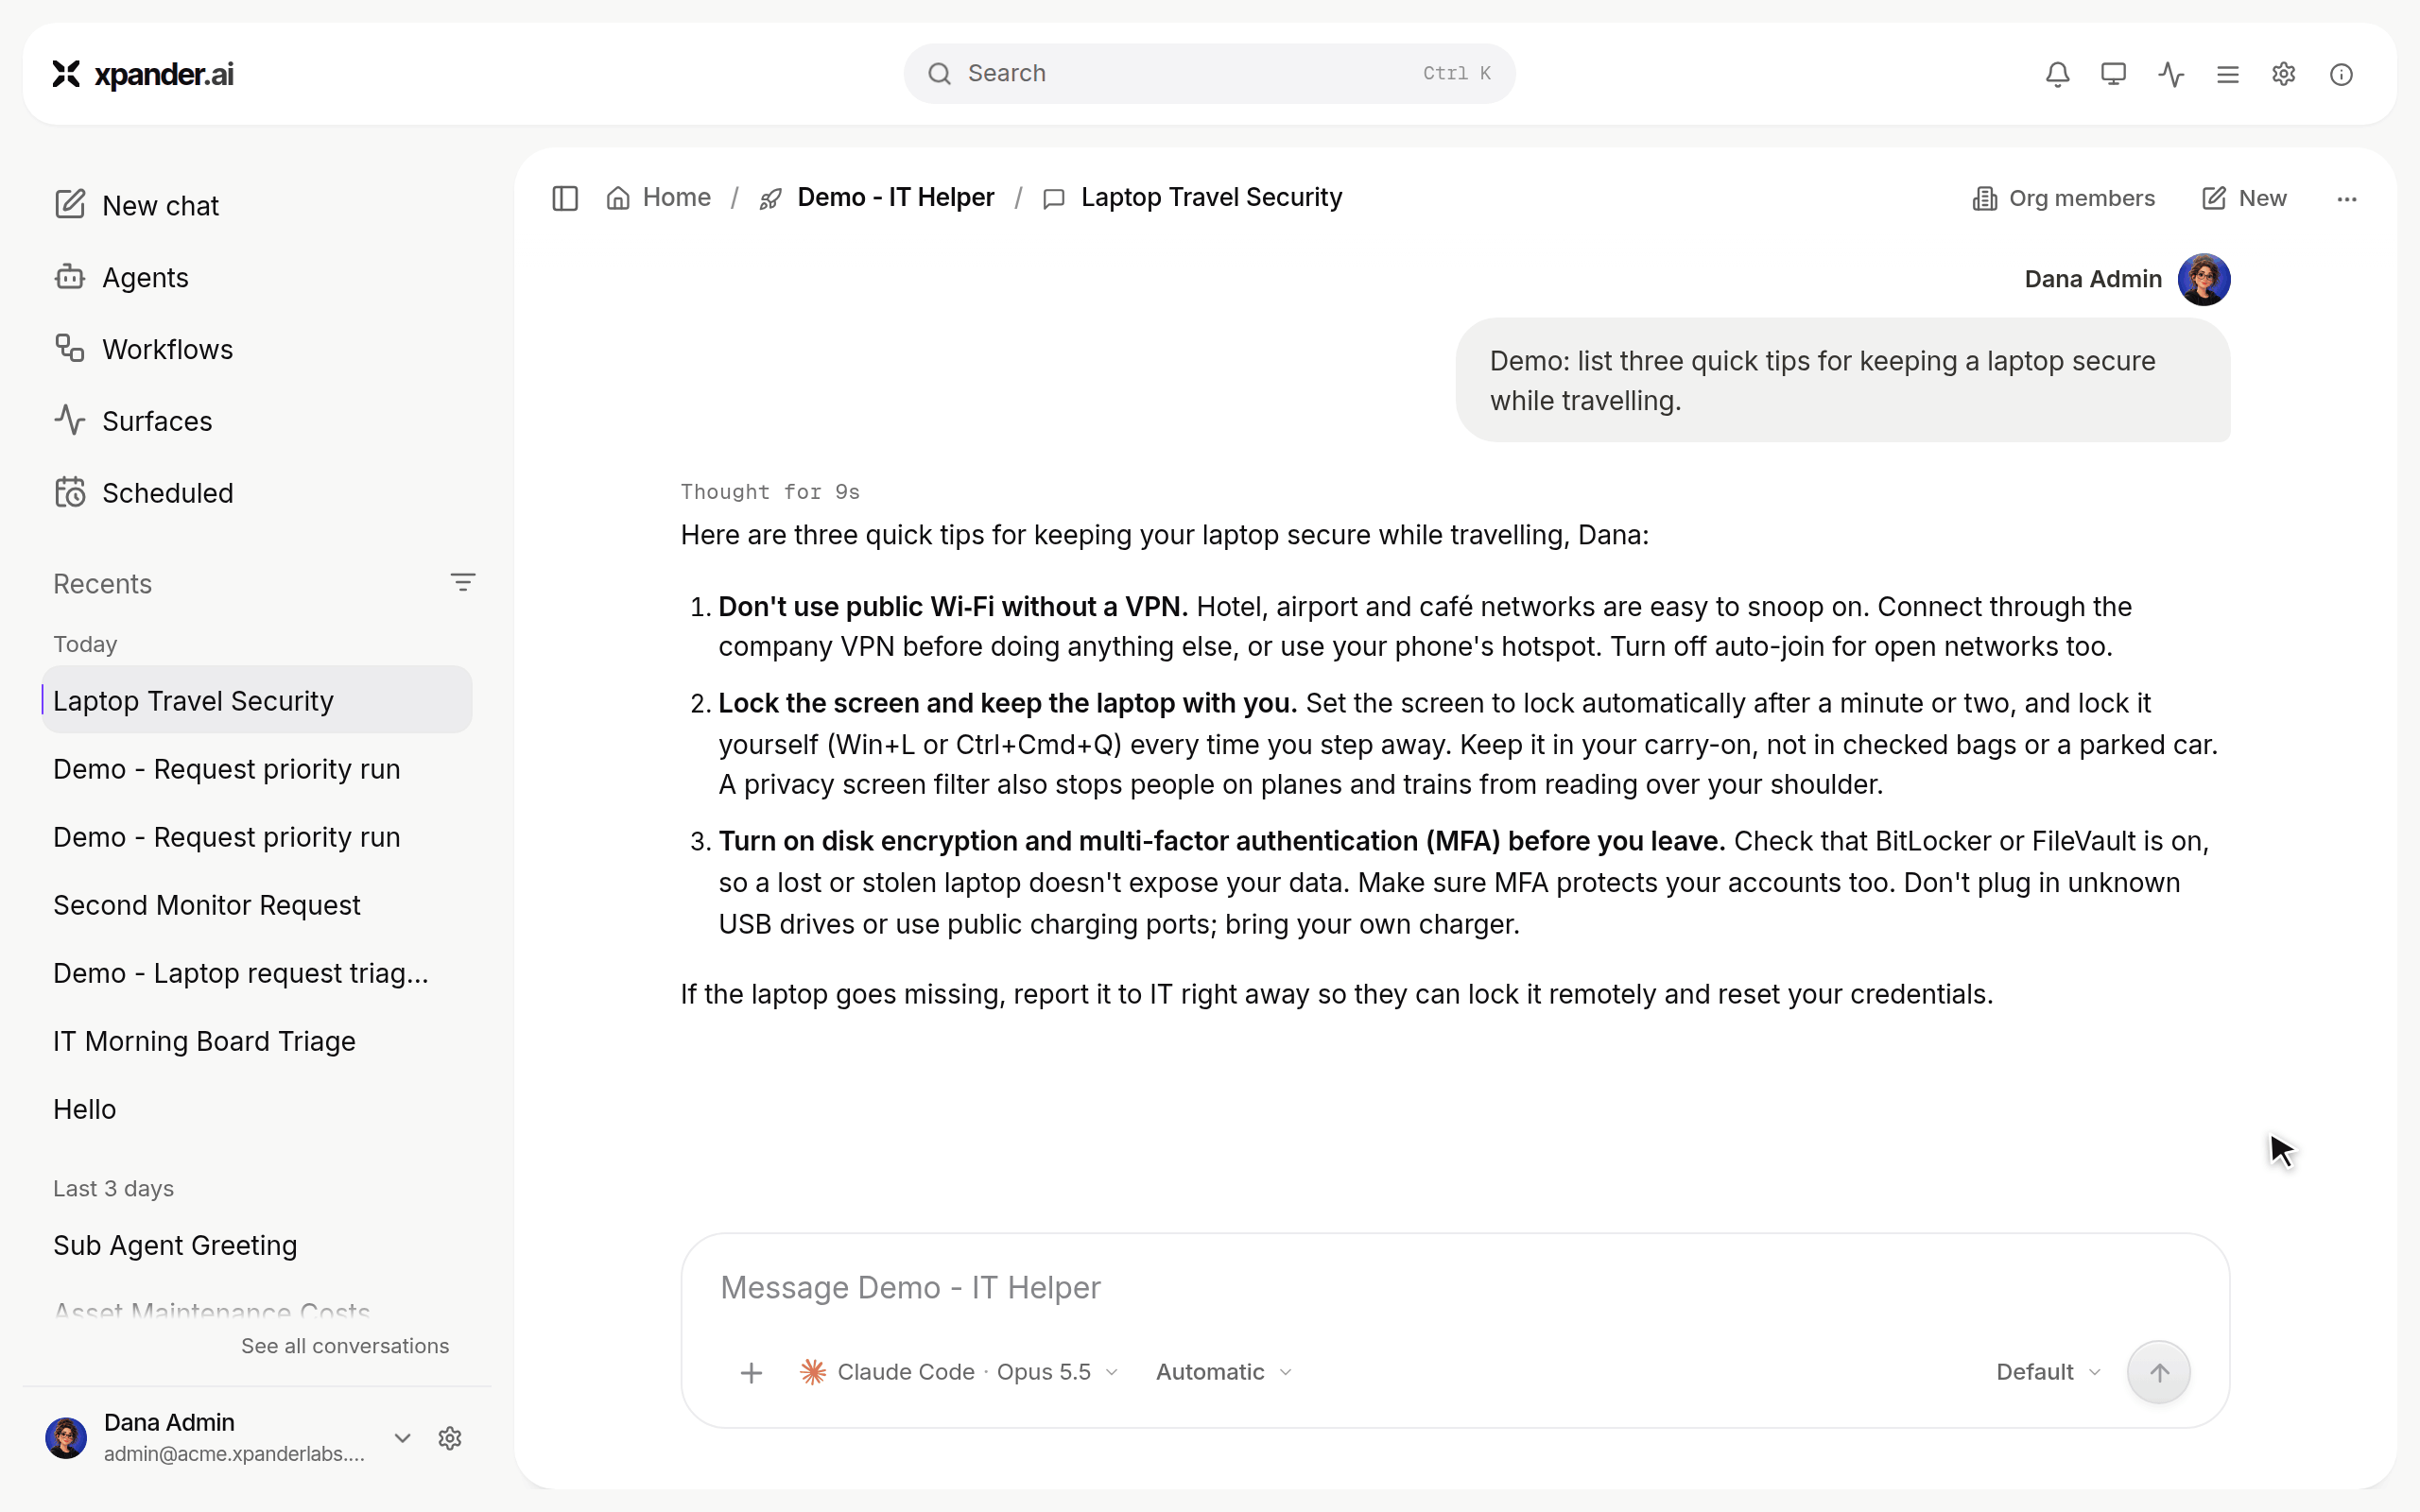Click the Org members button
2420x1512 pixels.
[x=2063, y=198]
